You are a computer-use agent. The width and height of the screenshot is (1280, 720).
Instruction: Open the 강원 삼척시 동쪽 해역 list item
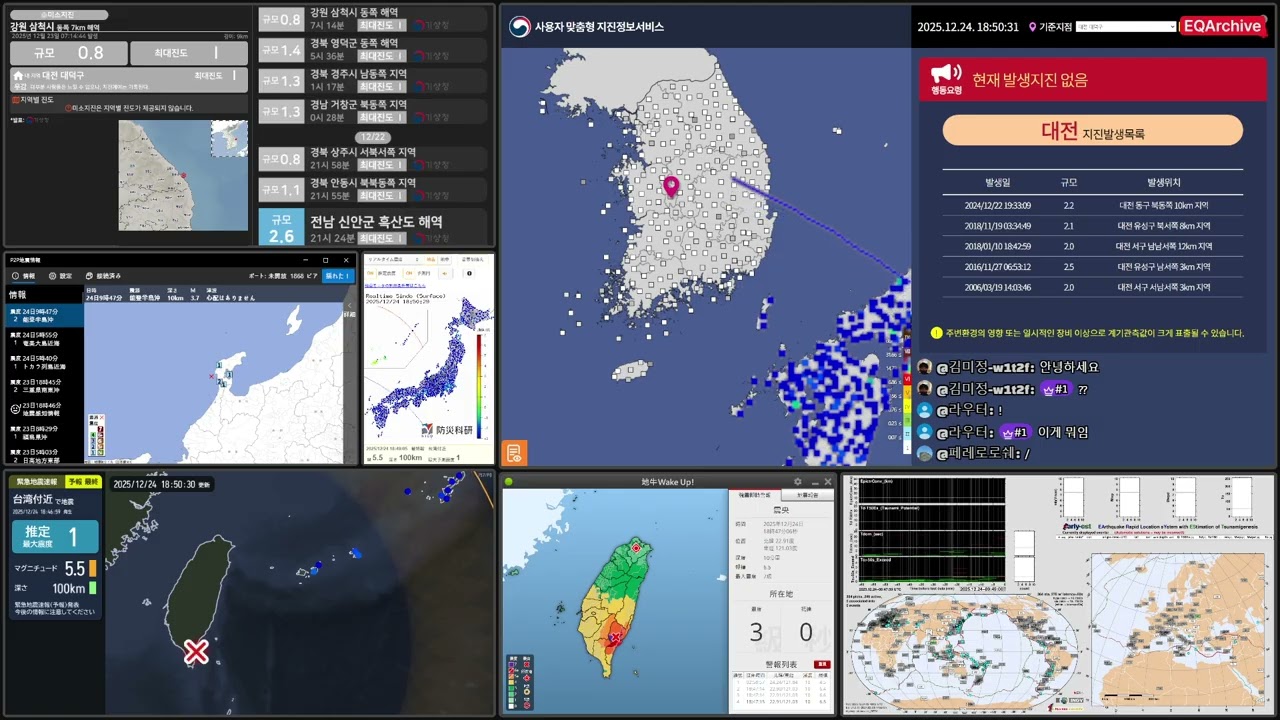click(373, 19)
